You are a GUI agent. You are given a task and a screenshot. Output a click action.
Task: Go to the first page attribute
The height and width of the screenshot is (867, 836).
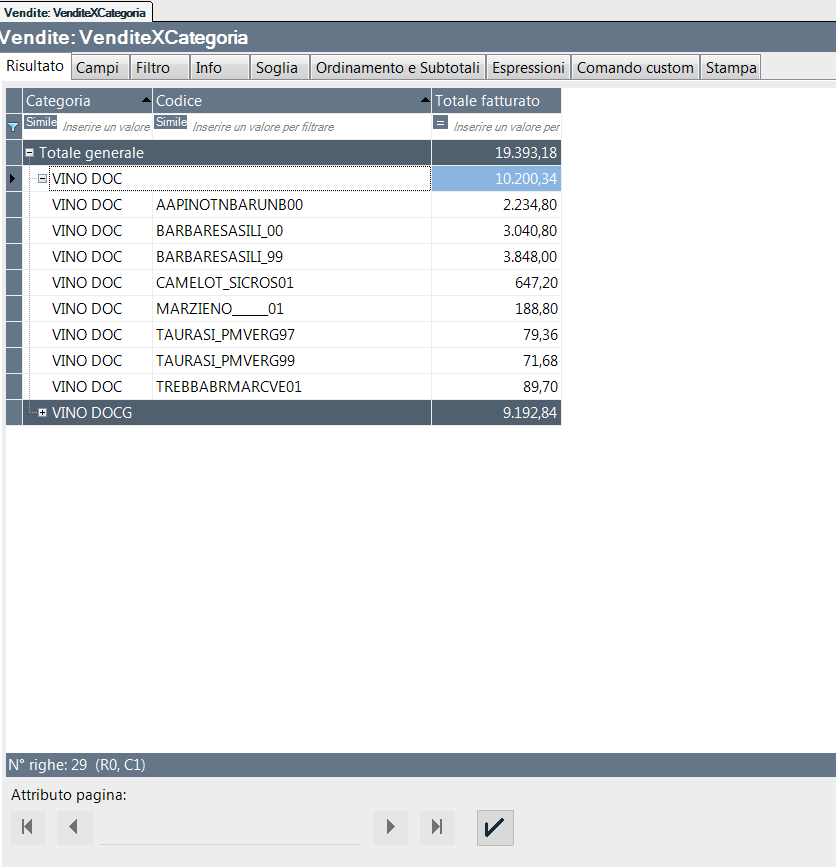[27, 827]
